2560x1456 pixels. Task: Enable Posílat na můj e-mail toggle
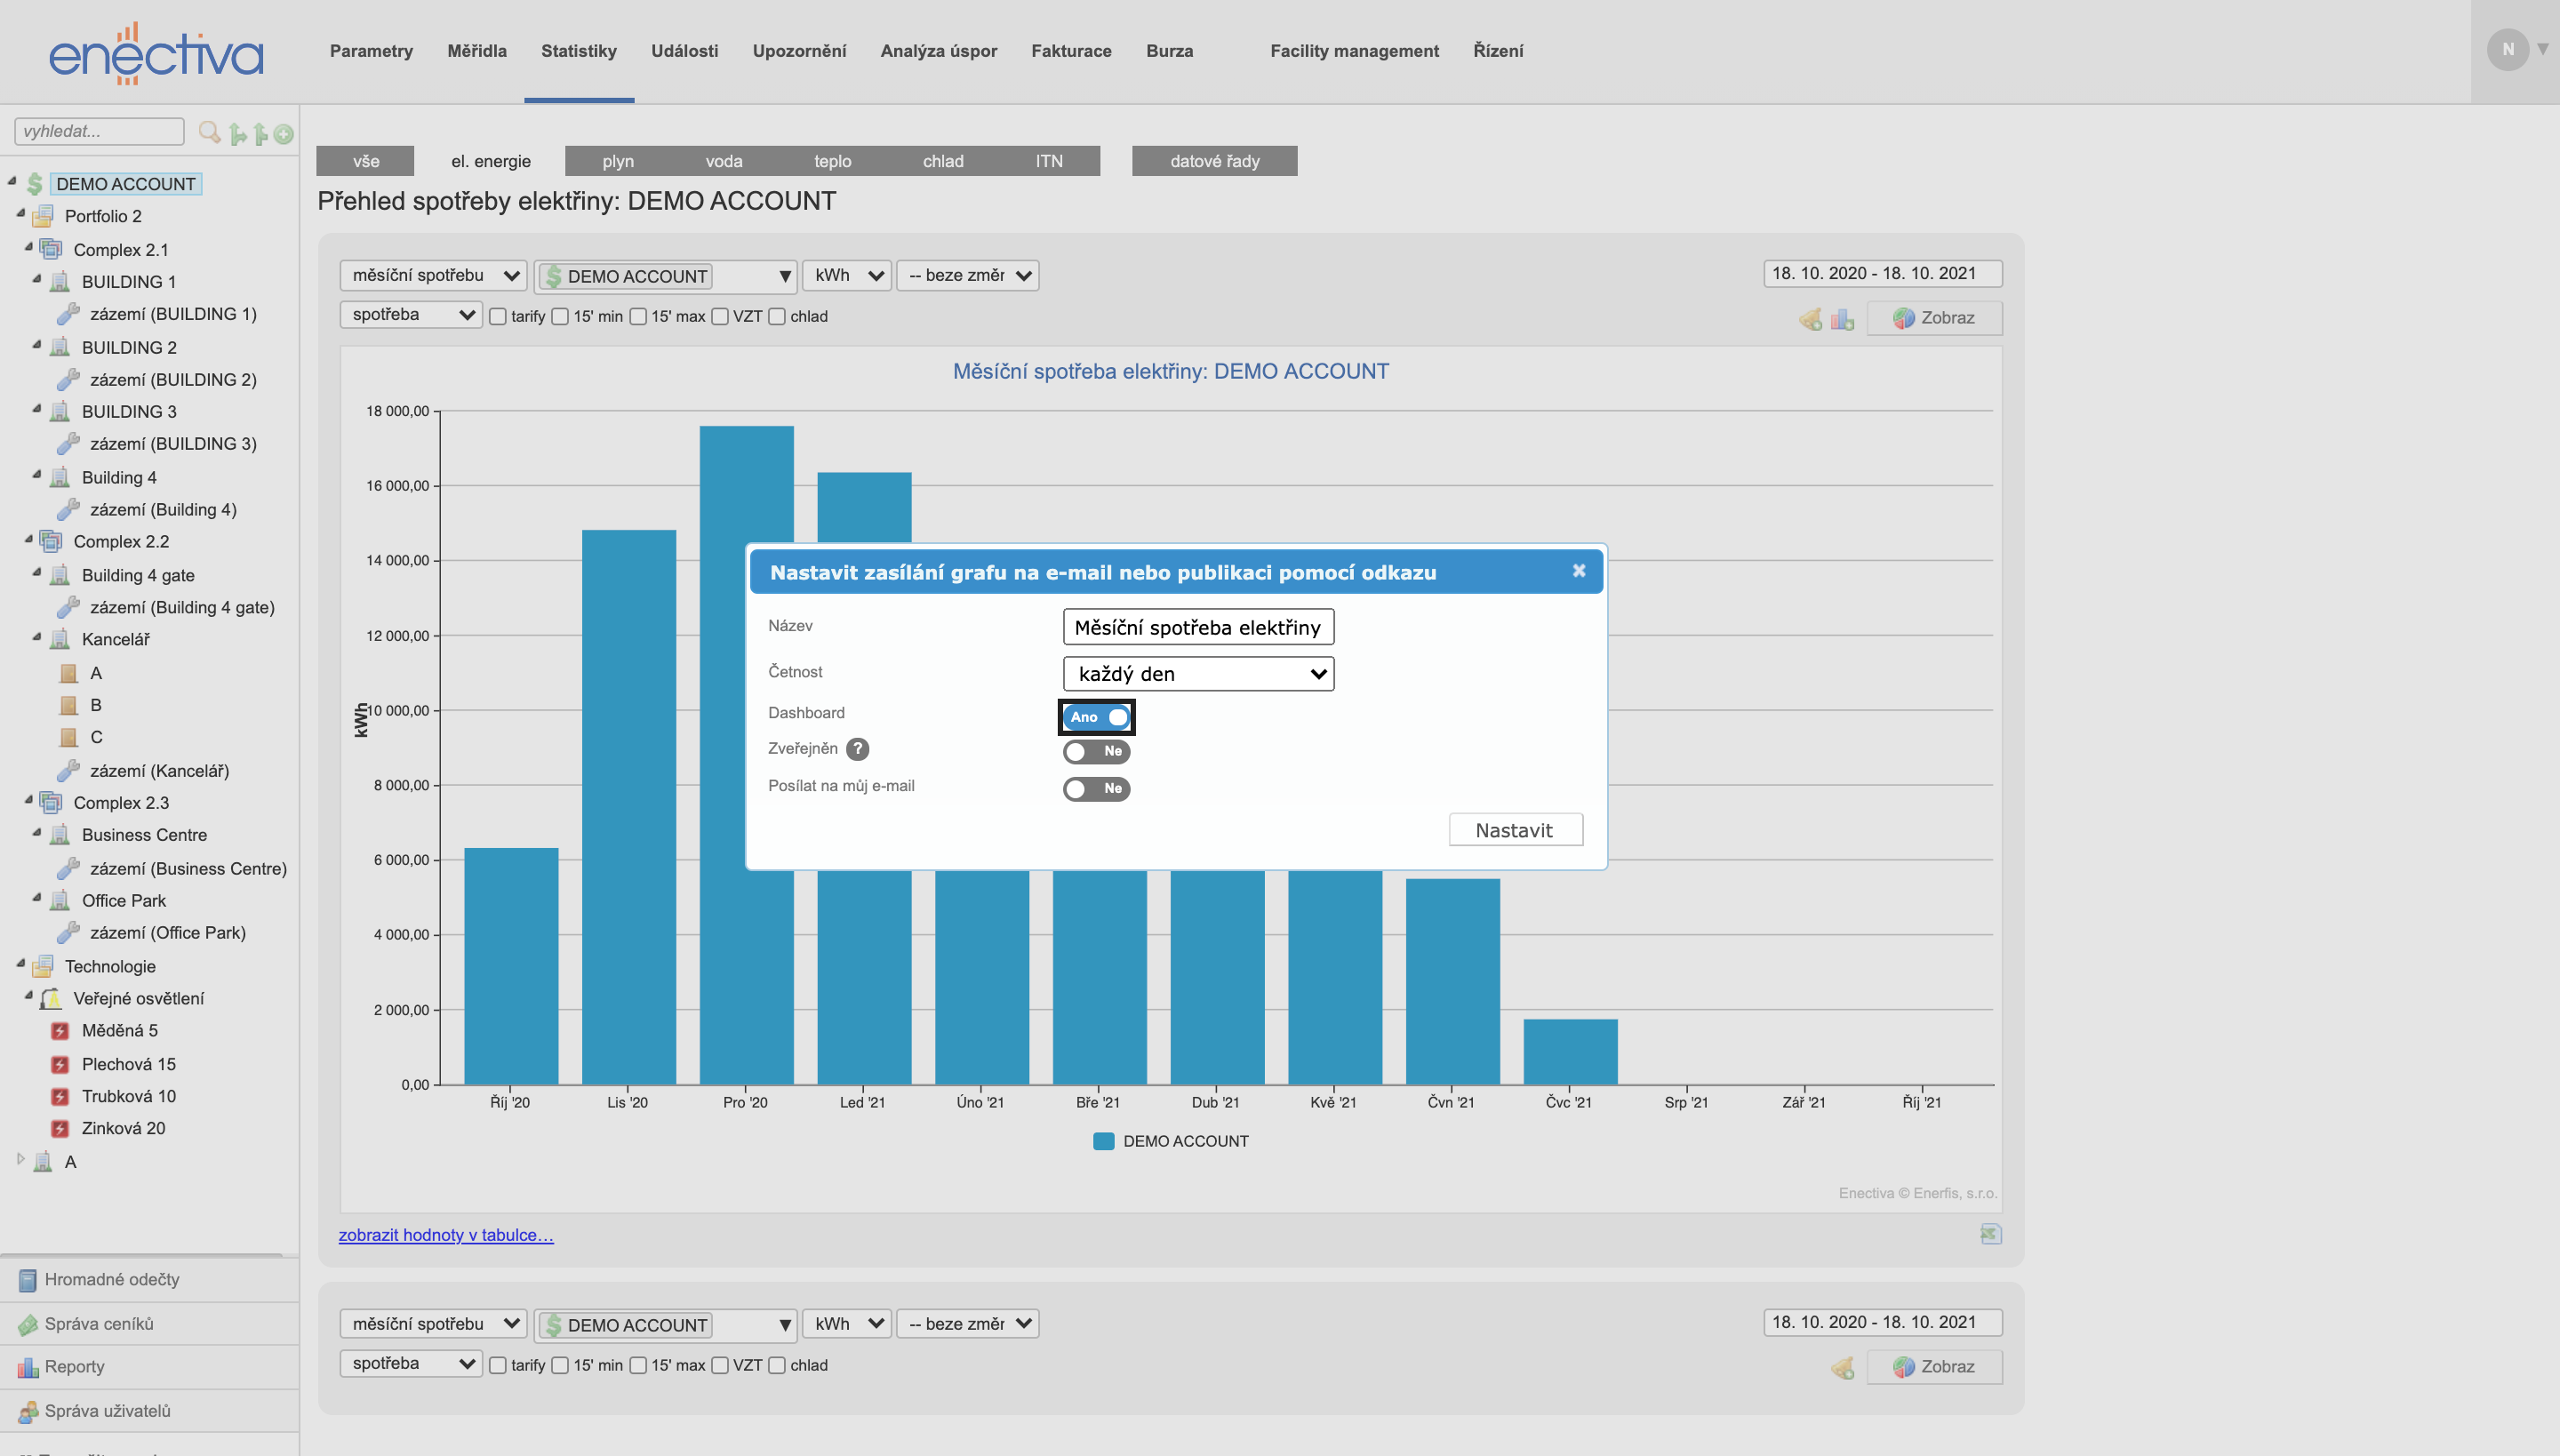pyautogui.click(x=1097, y=789)
